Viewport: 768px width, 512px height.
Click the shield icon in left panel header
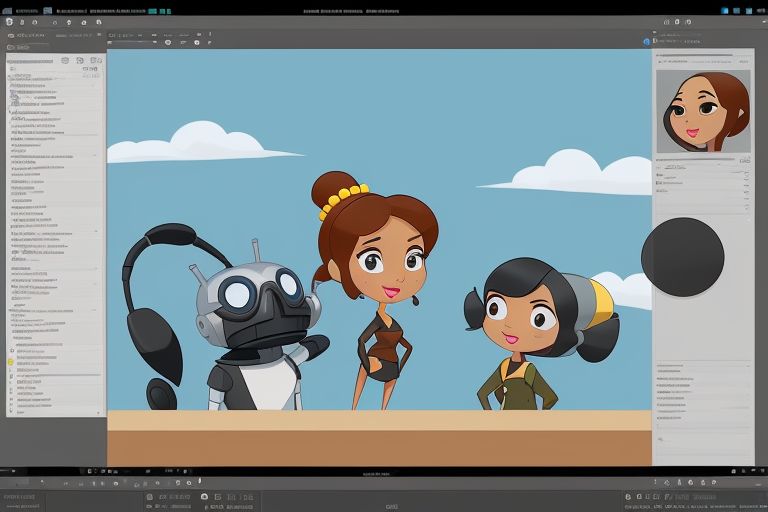point(65,60)
